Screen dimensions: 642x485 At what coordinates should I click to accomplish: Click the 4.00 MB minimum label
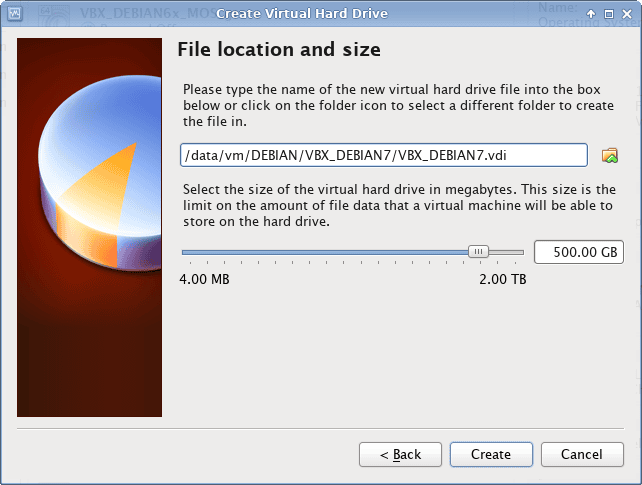point(204,279)
